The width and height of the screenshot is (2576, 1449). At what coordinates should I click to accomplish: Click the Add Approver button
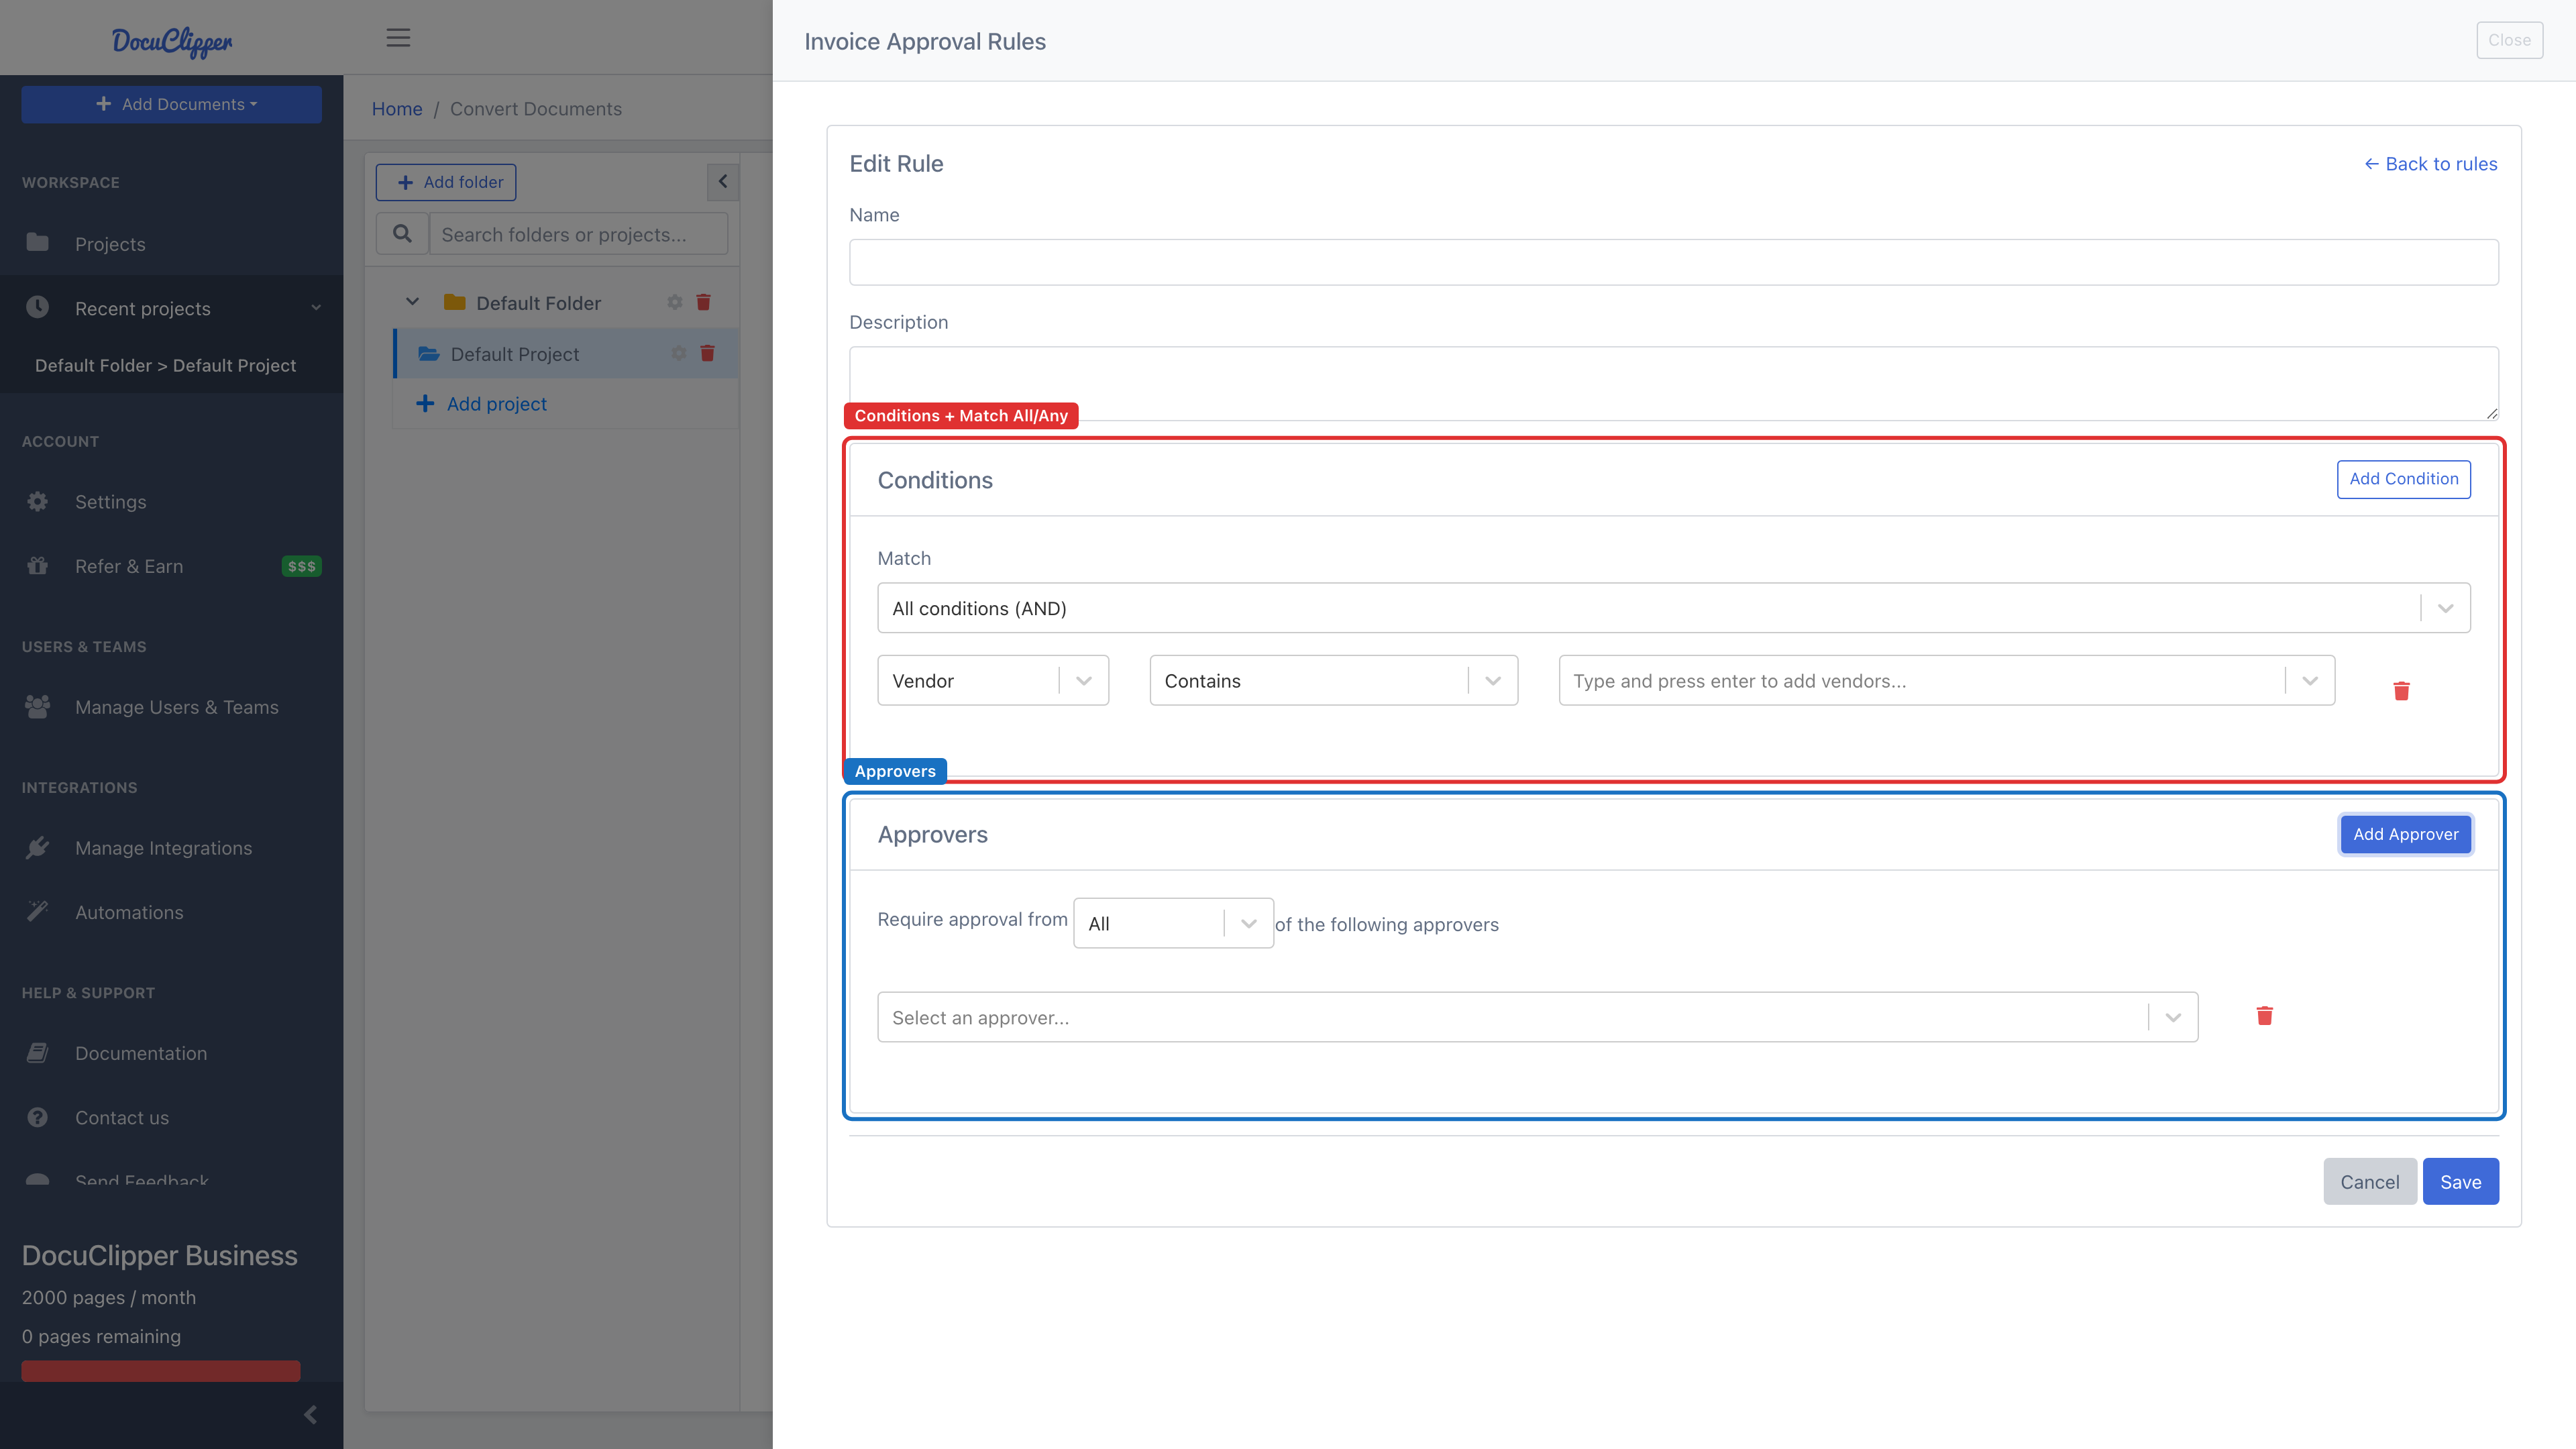tap(2405, 834)
